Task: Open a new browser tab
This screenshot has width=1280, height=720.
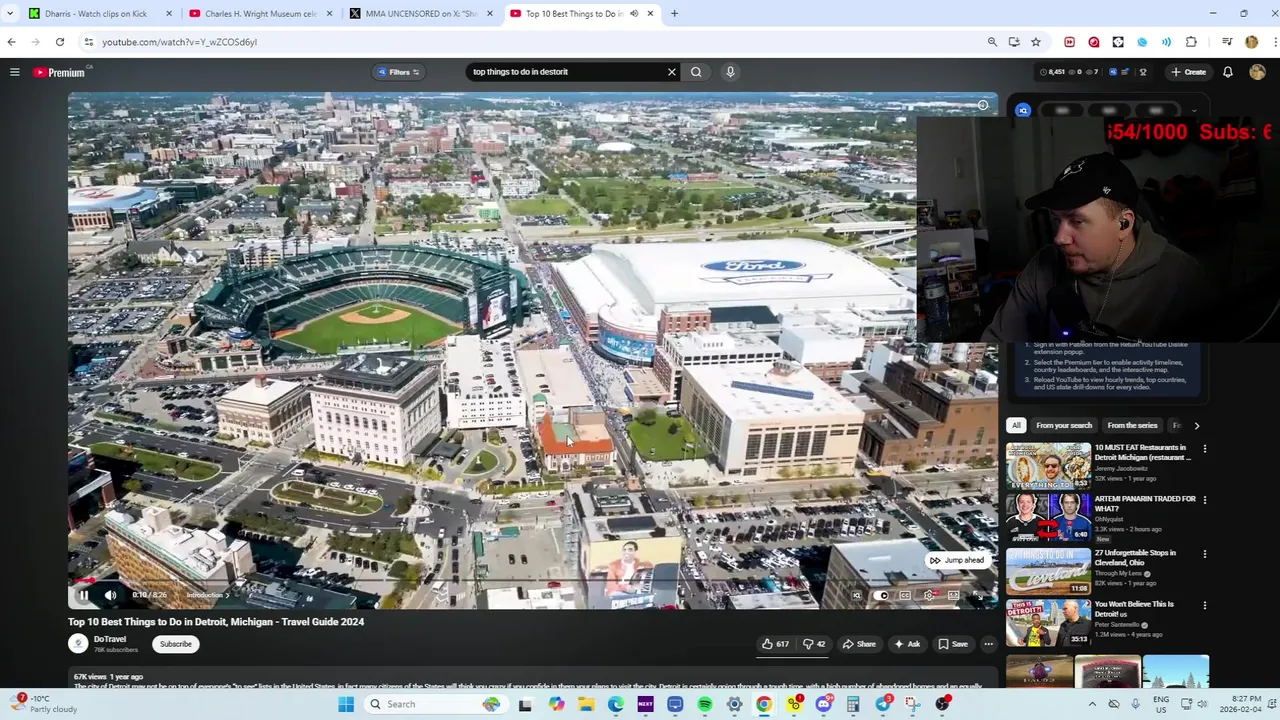Action: 674,14
